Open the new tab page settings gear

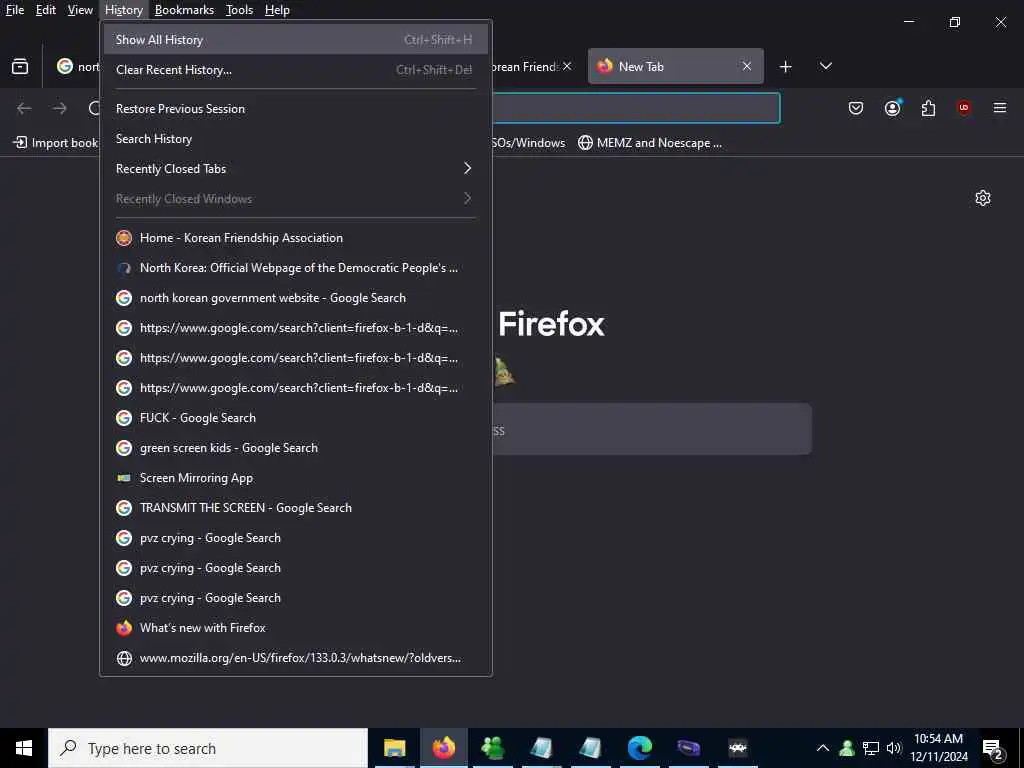pyautogui.click(x=983, y=198)
